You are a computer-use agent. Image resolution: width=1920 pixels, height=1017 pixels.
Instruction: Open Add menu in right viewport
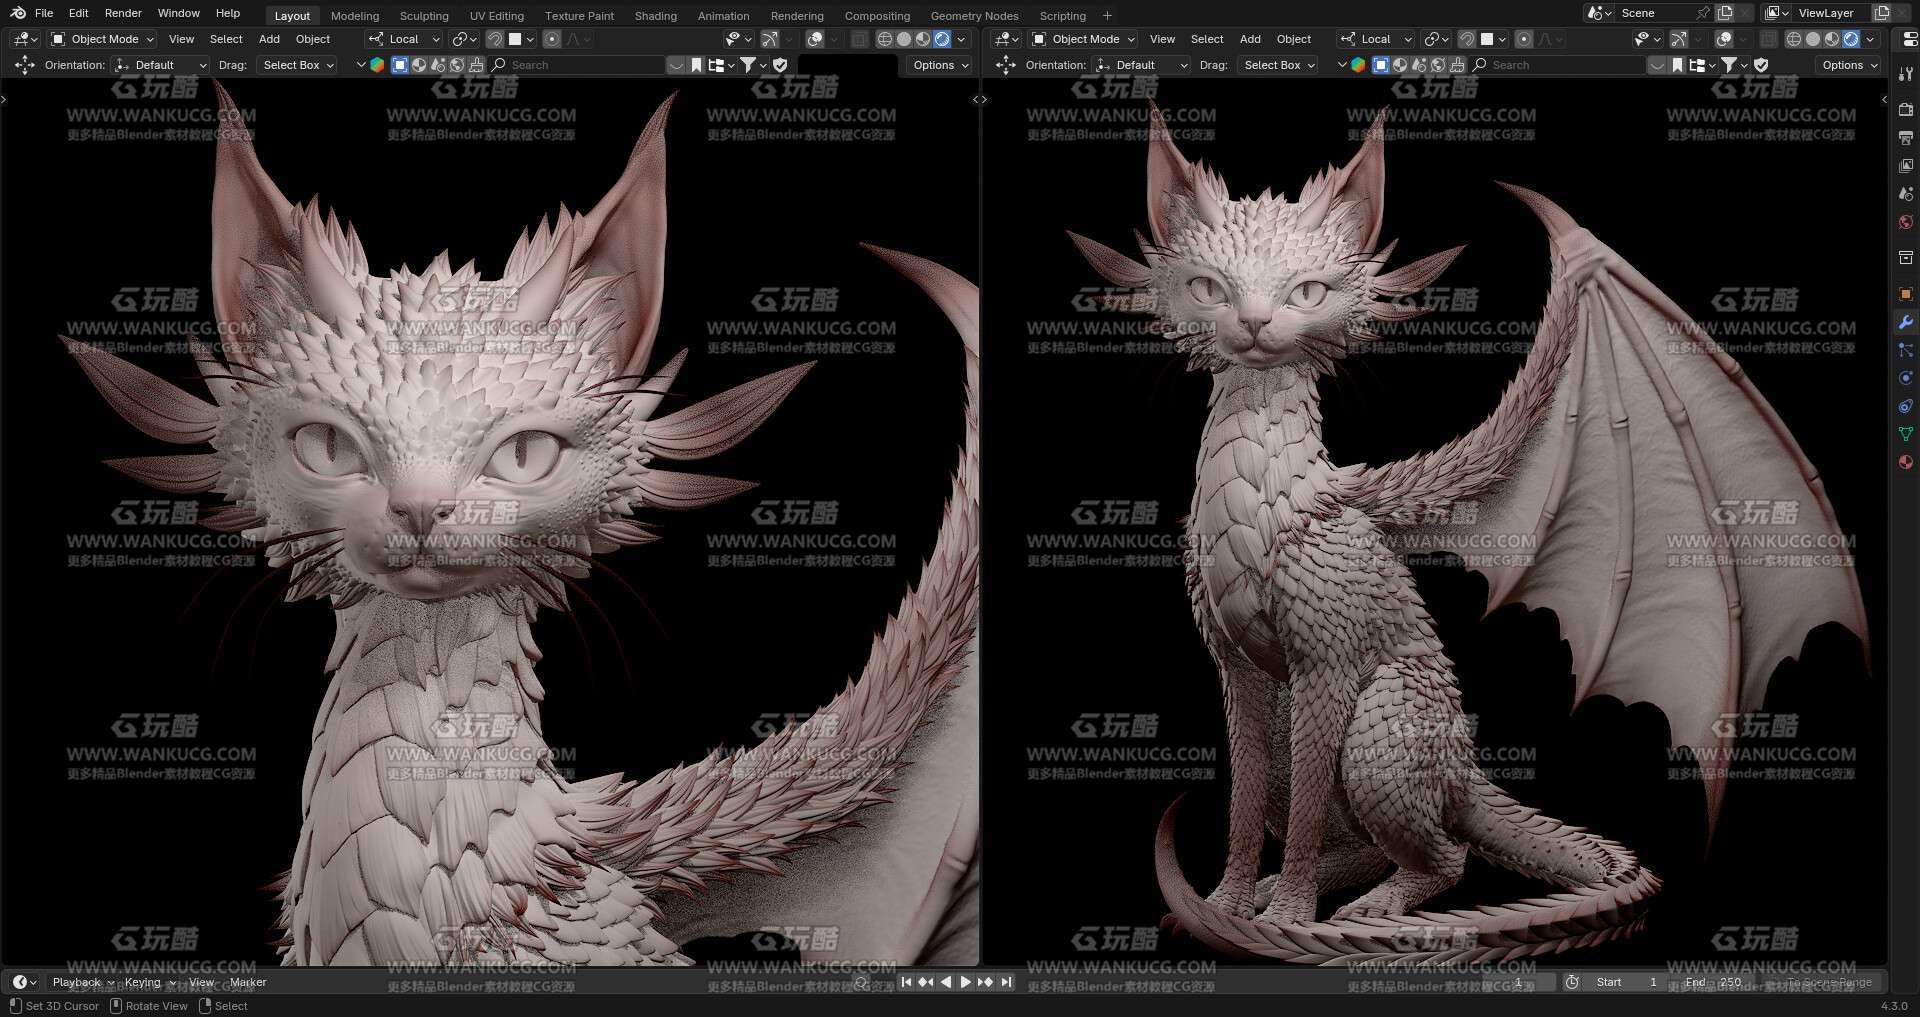(1250, 39)
